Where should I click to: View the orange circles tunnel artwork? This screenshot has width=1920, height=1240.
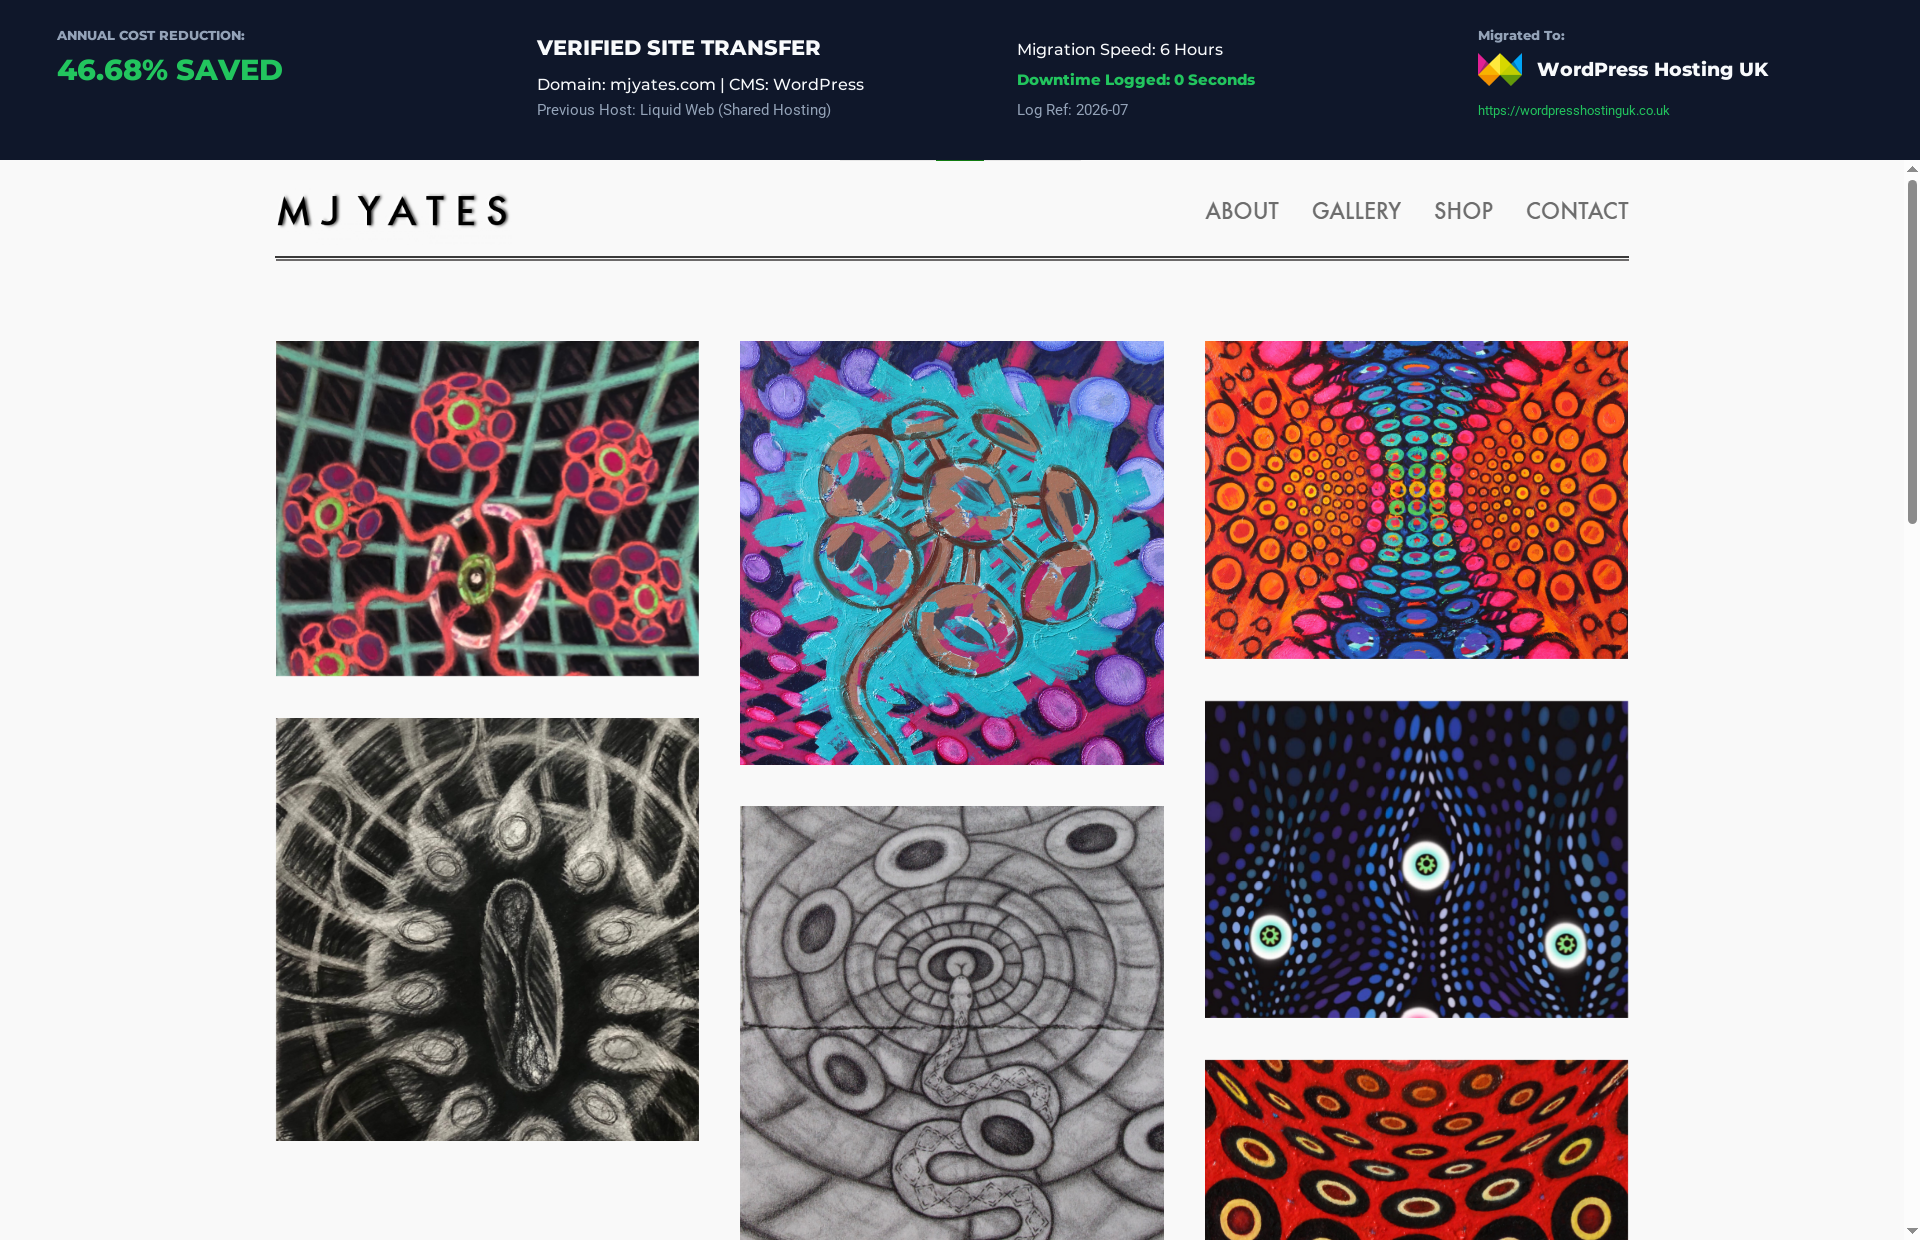pyautogui.click(x=1416, y=500)
